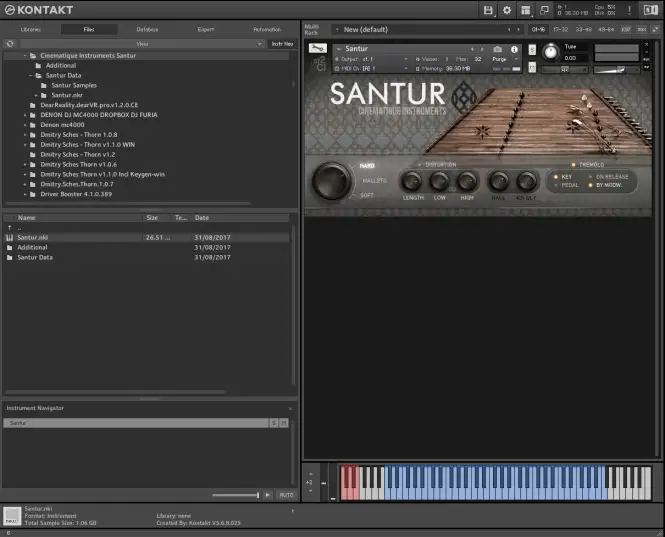The width and height of the screenshot is (665, 537).
Task: Click the NI logo icon at top right
Action: [x=651, y=10]
